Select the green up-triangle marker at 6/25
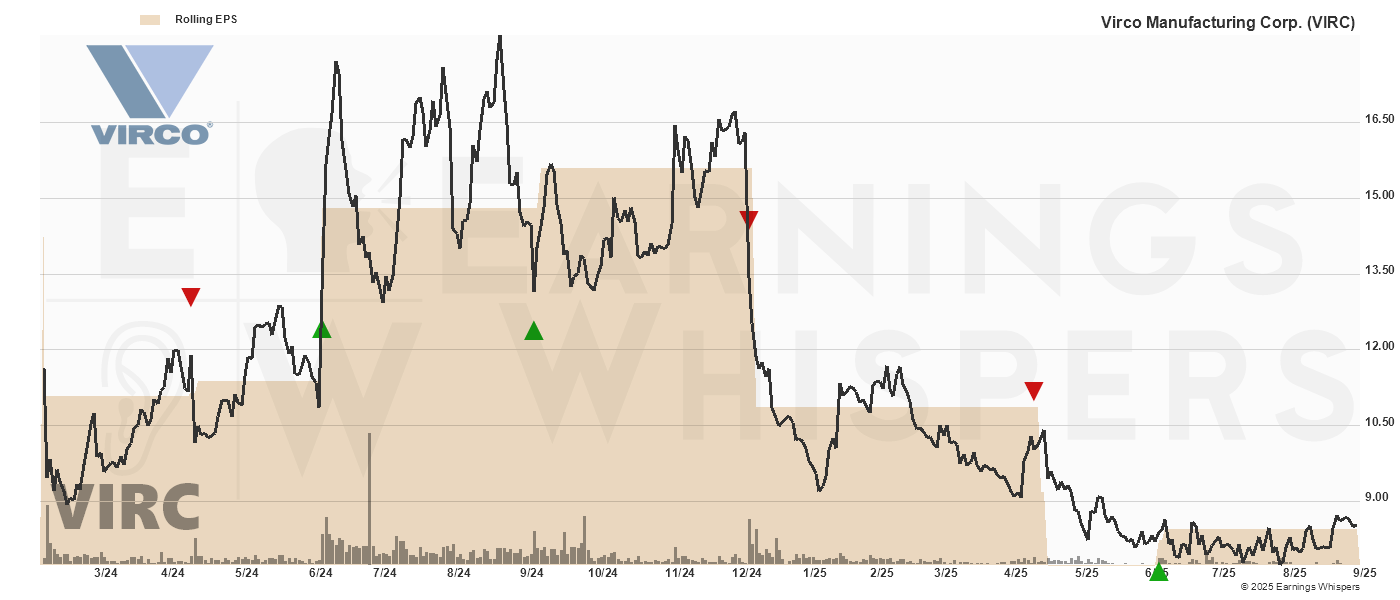1400x600 pixels. tap(1158, 572)
